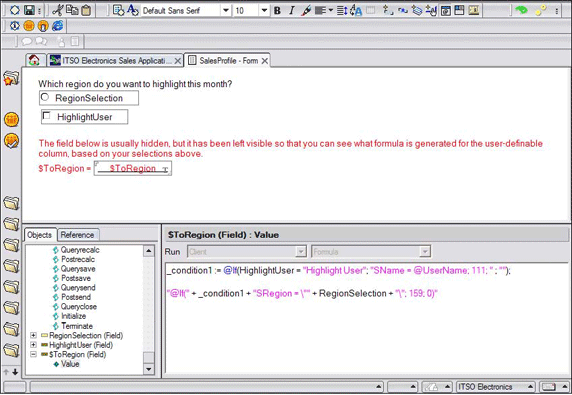Expand RegionSelection (Field) node
Screen dimensions: 572x395
coord(33,335)
